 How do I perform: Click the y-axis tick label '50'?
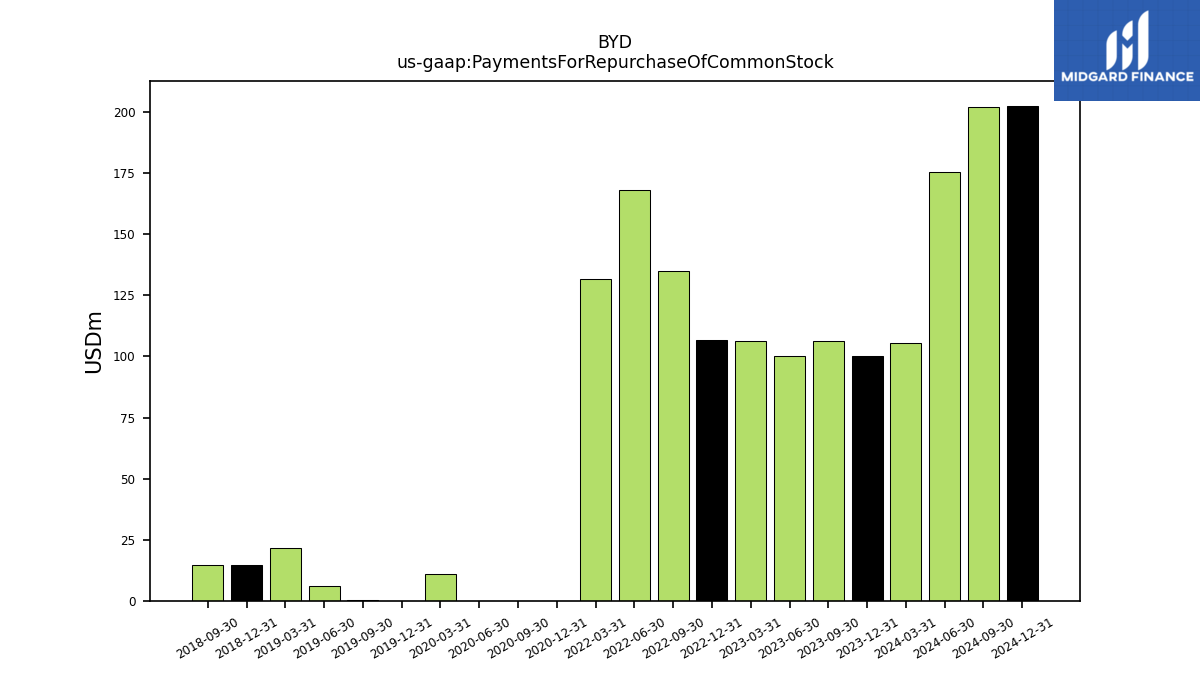(129, 480)
